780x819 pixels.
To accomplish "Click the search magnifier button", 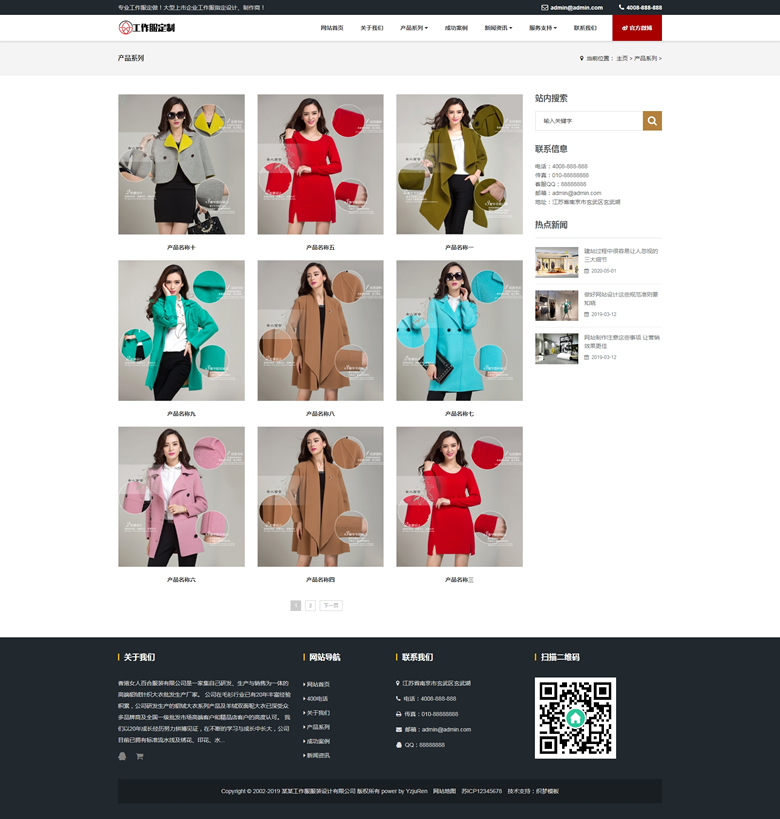I will click(x=652, y=121).
